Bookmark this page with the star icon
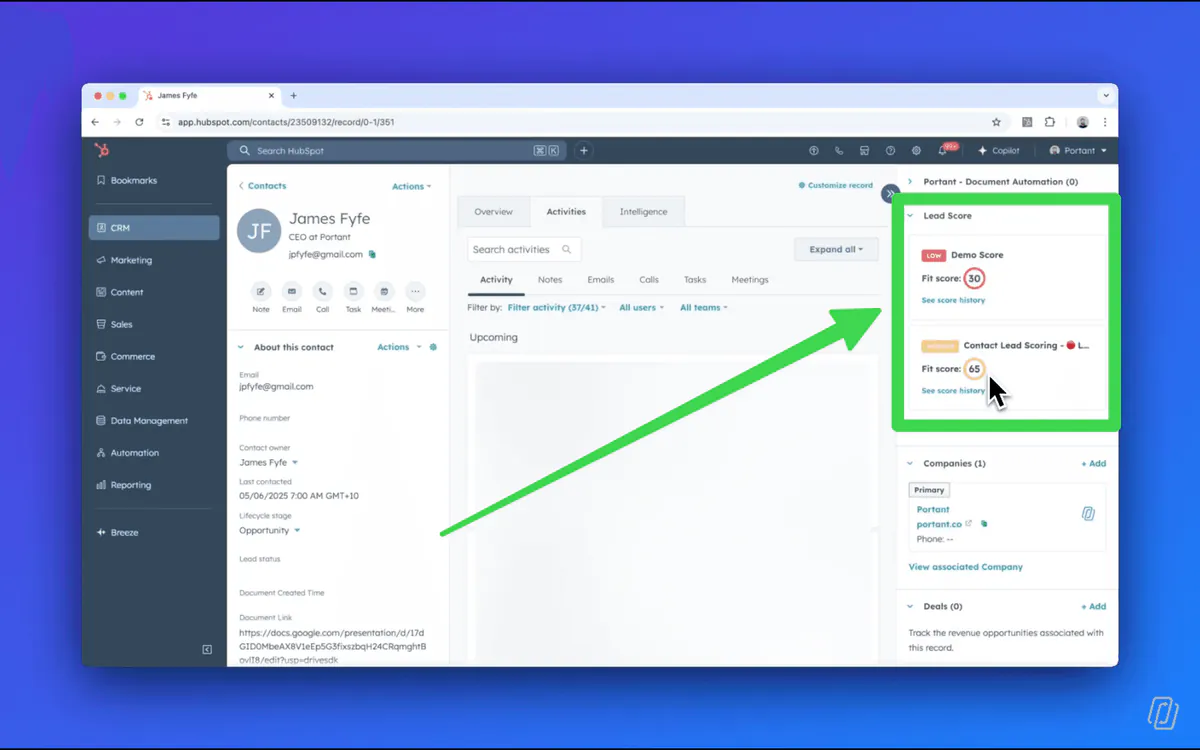 click(996, 122)
